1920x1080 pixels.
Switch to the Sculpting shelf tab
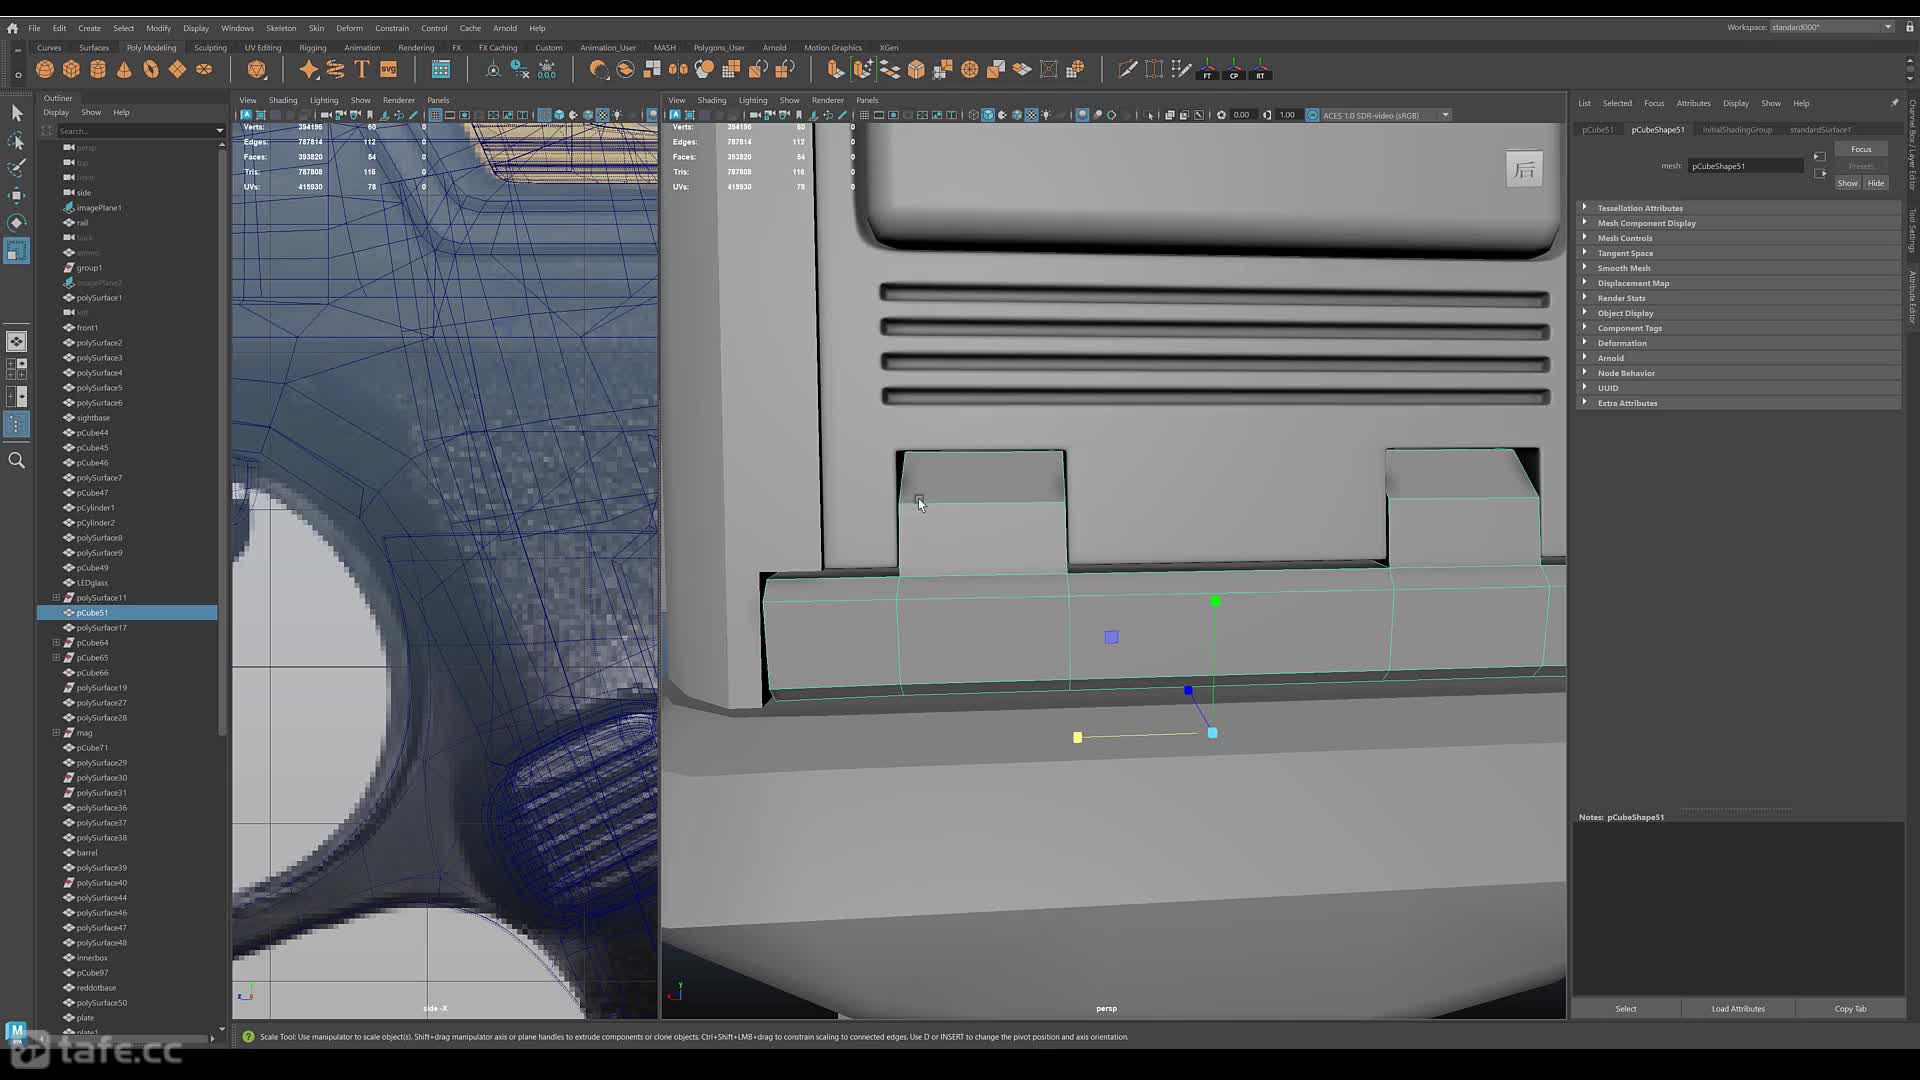(x=210, y=47)
